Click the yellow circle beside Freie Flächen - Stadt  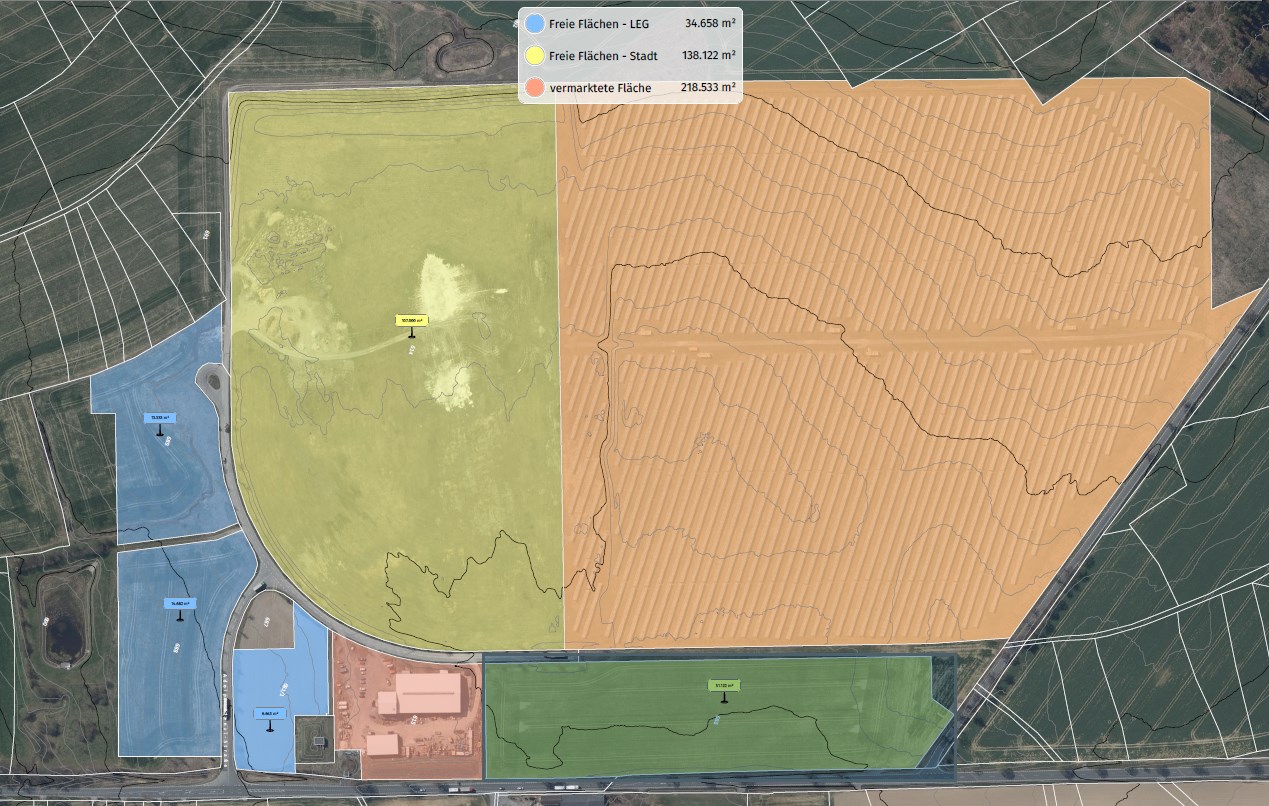click(537, 56)
